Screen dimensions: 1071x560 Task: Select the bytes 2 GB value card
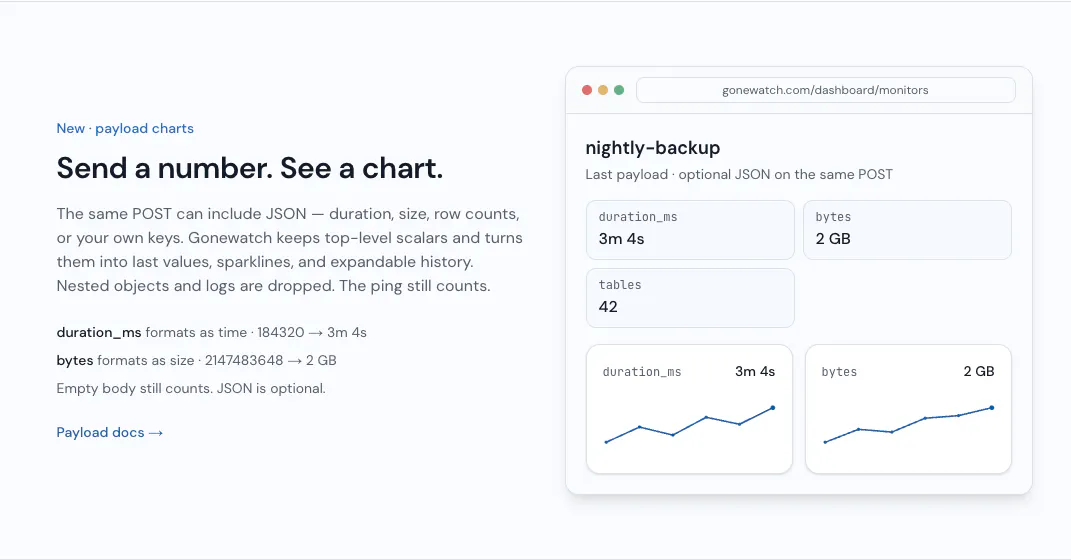point(907,229)
